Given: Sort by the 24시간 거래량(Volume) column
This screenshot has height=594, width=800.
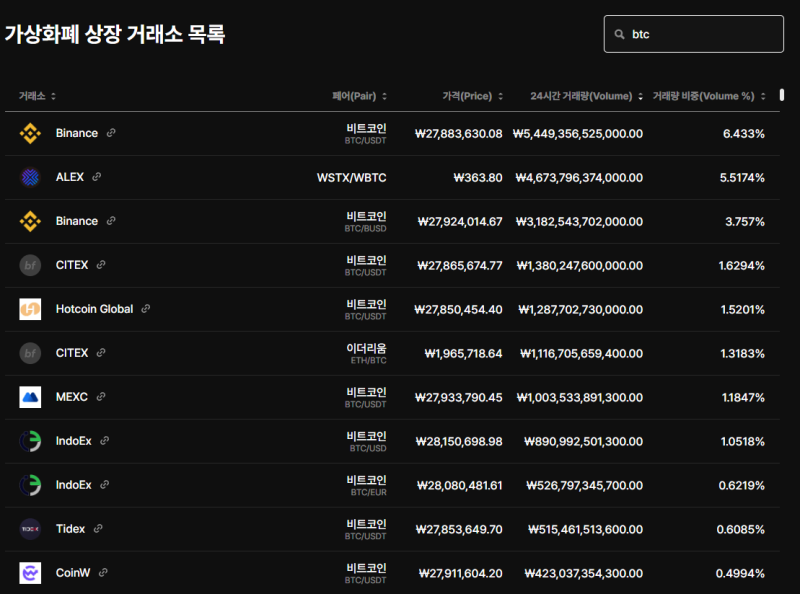Looking at the screenshot, I should (586, 96).
